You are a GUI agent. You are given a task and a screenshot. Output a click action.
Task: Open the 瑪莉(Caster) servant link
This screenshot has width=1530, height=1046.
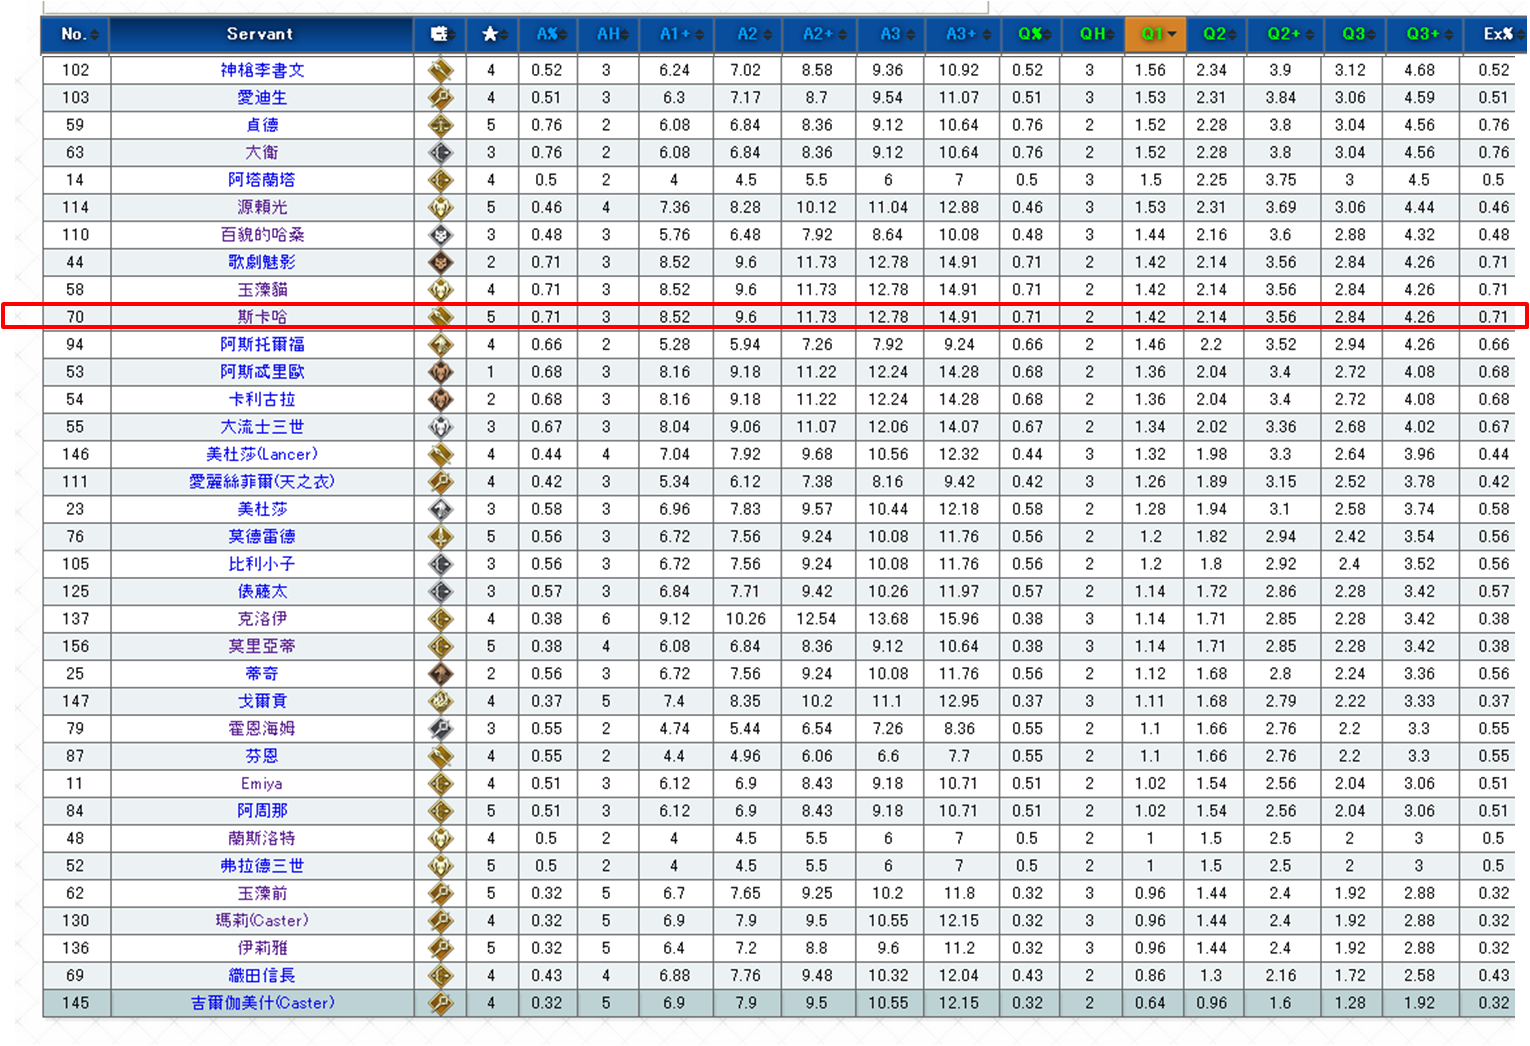click(x=262, y=921)
